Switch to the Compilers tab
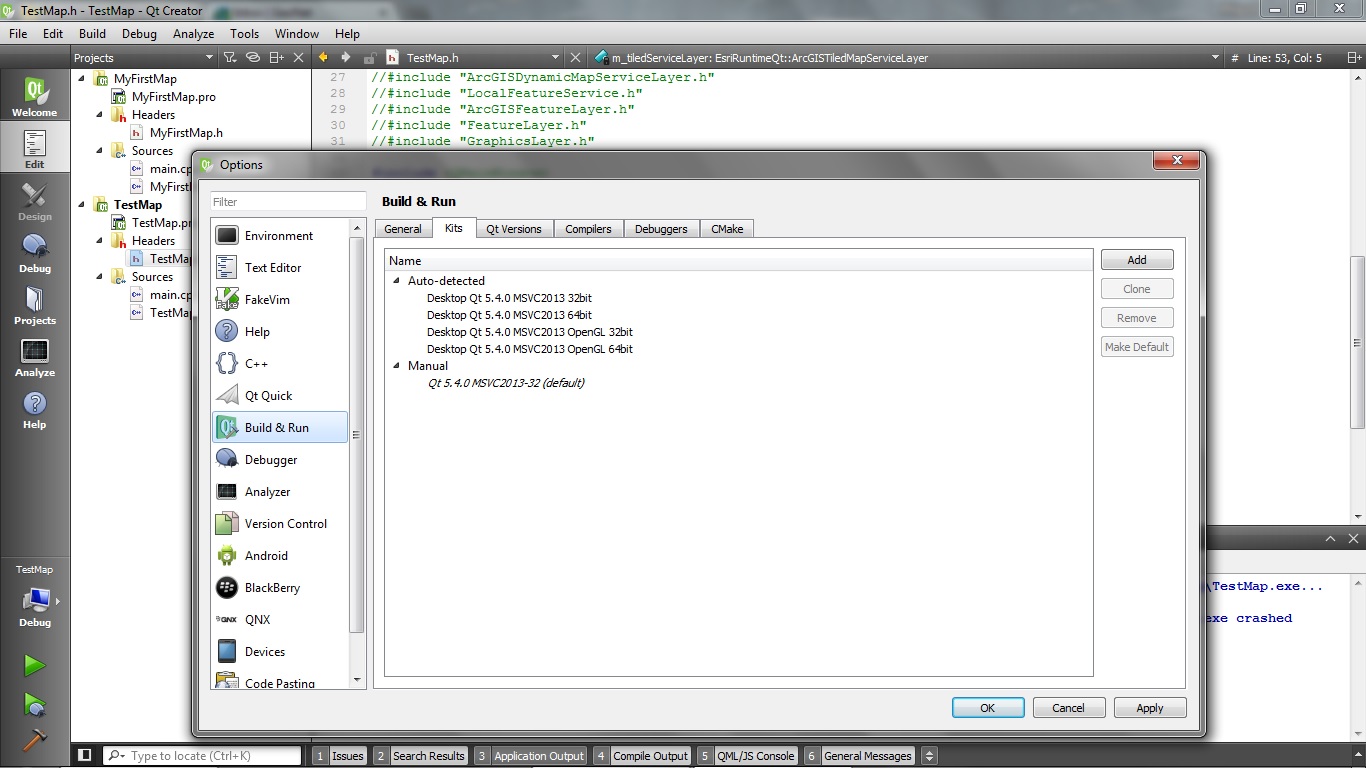The height and width of the screenshot is (768, 1366). tap(588, 229)
